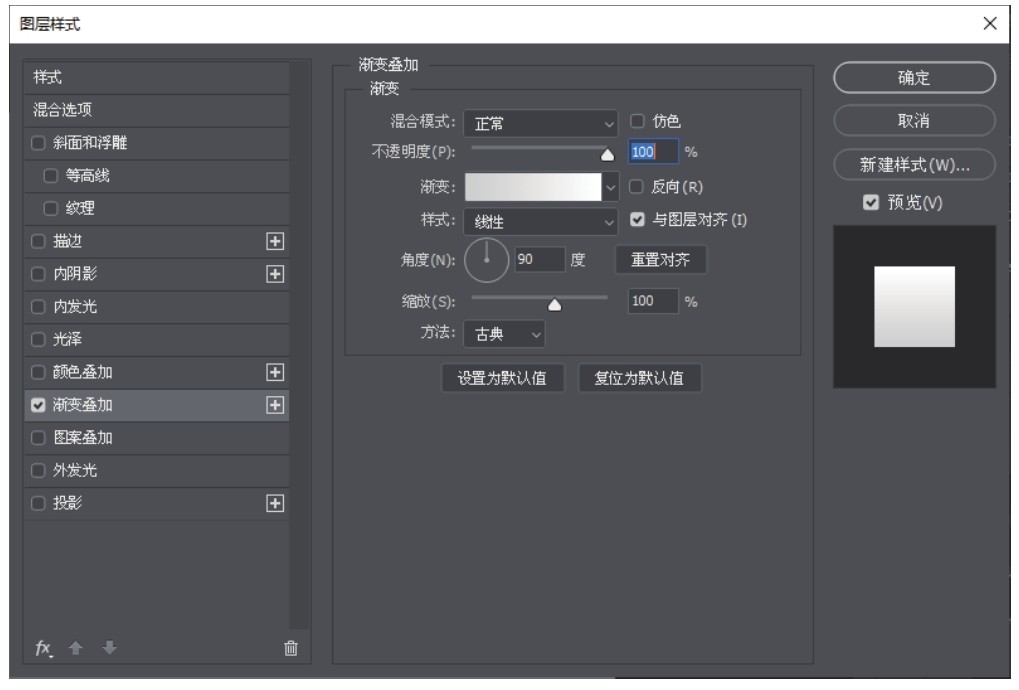The height and width of the screenshot is (690, 1019).
Task: Enable 光泽 checkbox
Action: (x=38, y=339)
